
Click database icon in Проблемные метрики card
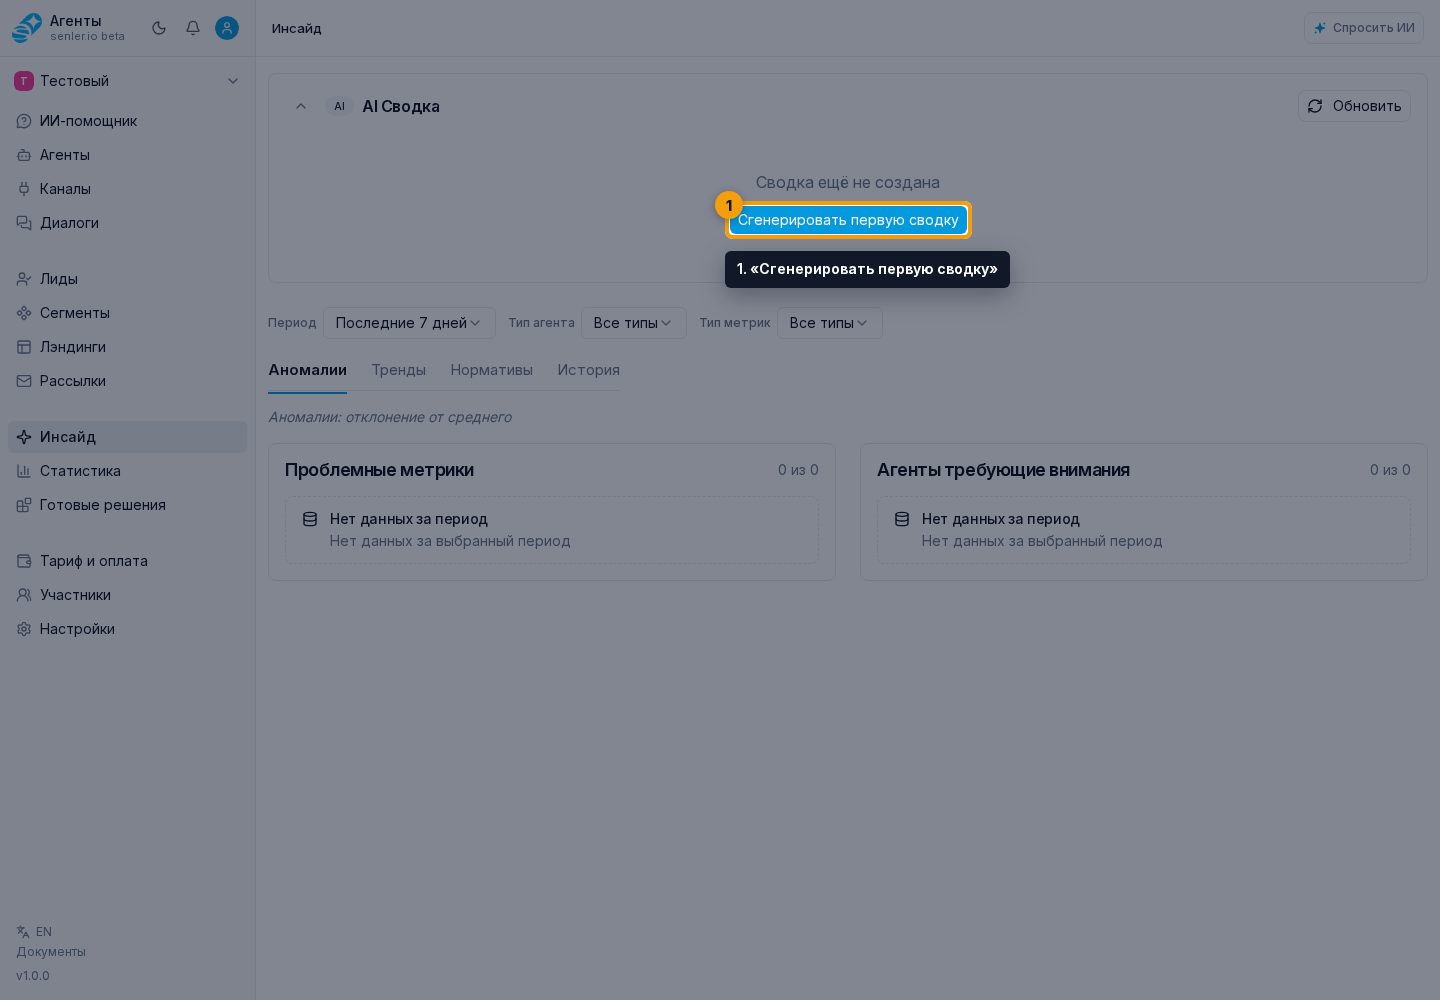[310, 519]
